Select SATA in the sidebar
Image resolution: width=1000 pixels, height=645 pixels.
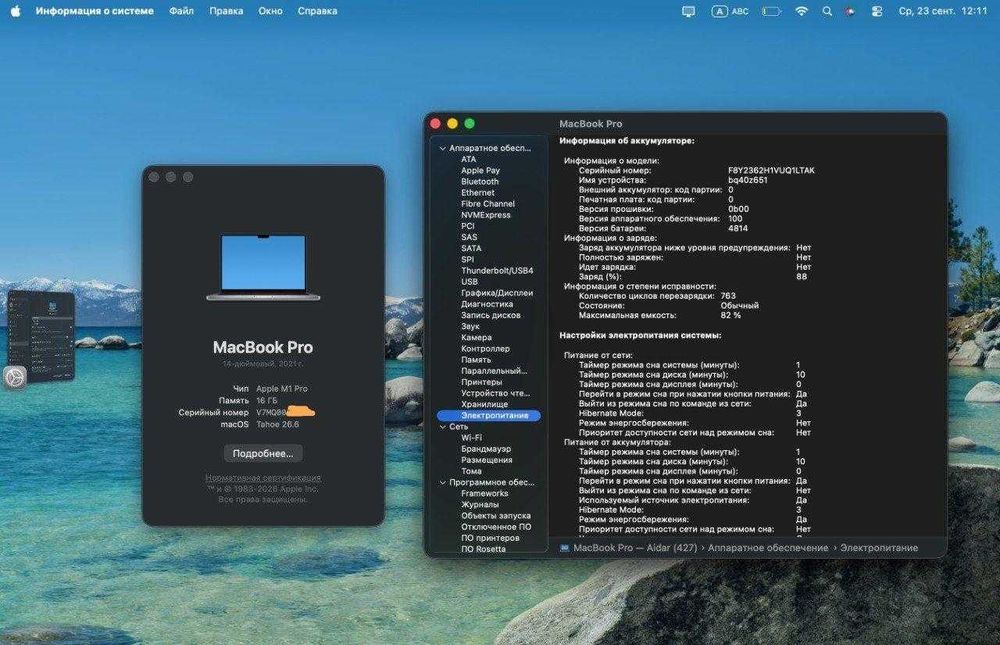471,248
